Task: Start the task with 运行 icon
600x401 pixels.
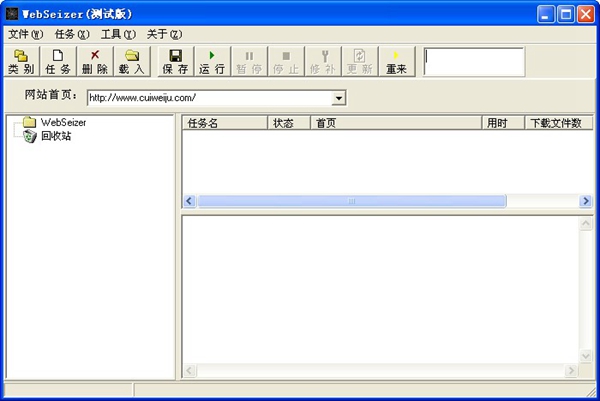Action: tap(212, 62)
